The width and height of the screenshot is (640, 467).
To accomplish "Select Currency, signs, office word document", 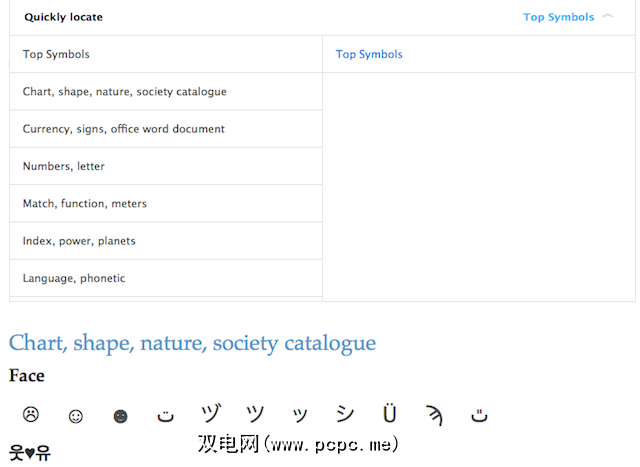I will (123, 129).
